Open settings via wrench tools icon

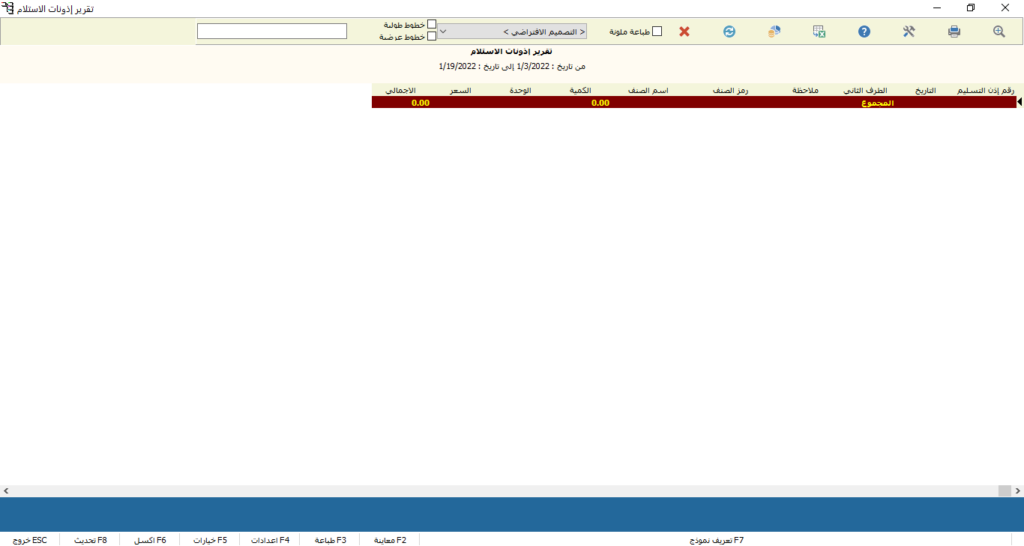pos(909,32)
